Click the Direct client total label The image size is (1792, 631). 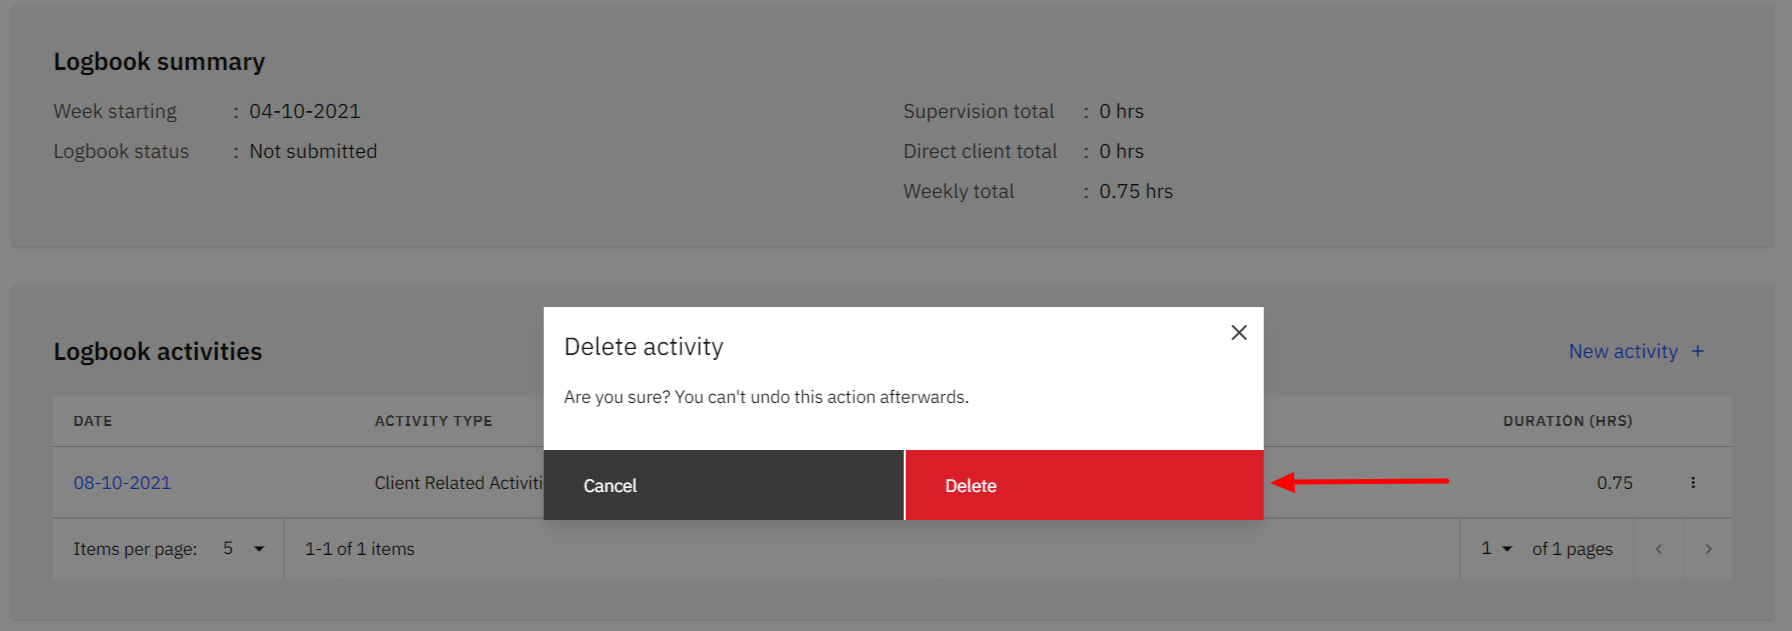(980, 151)
